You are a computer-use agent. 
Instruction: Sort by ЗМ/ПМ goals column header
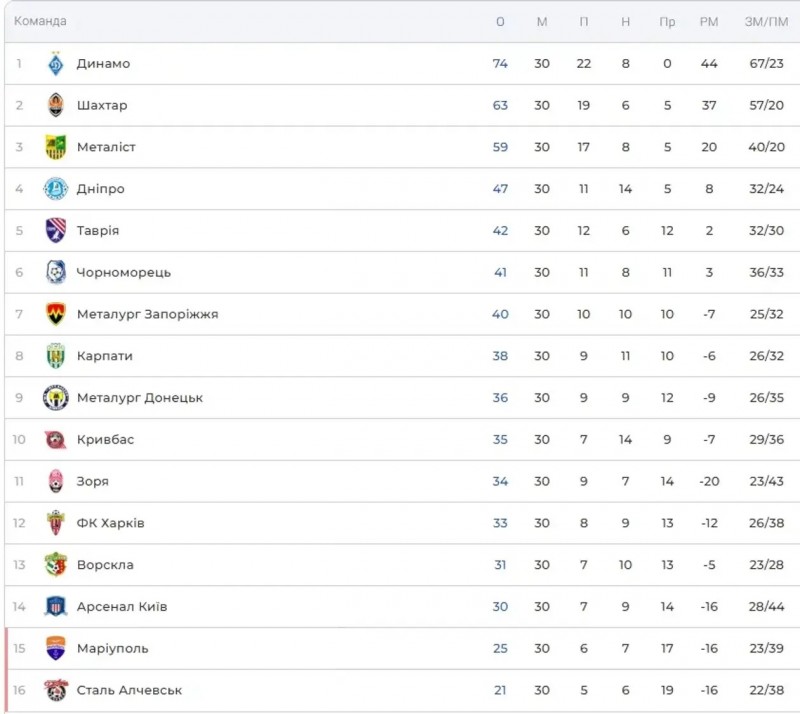(765, 22)
